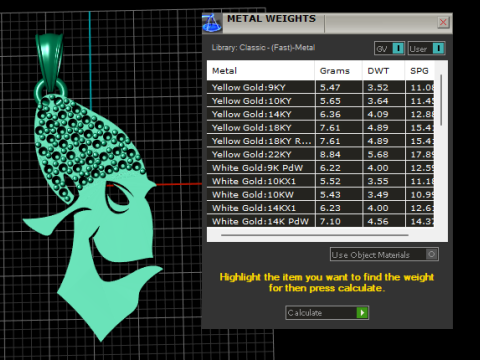Close the Metal Weights panel
Screen dimensions: 480x360
tap(443, 22)
